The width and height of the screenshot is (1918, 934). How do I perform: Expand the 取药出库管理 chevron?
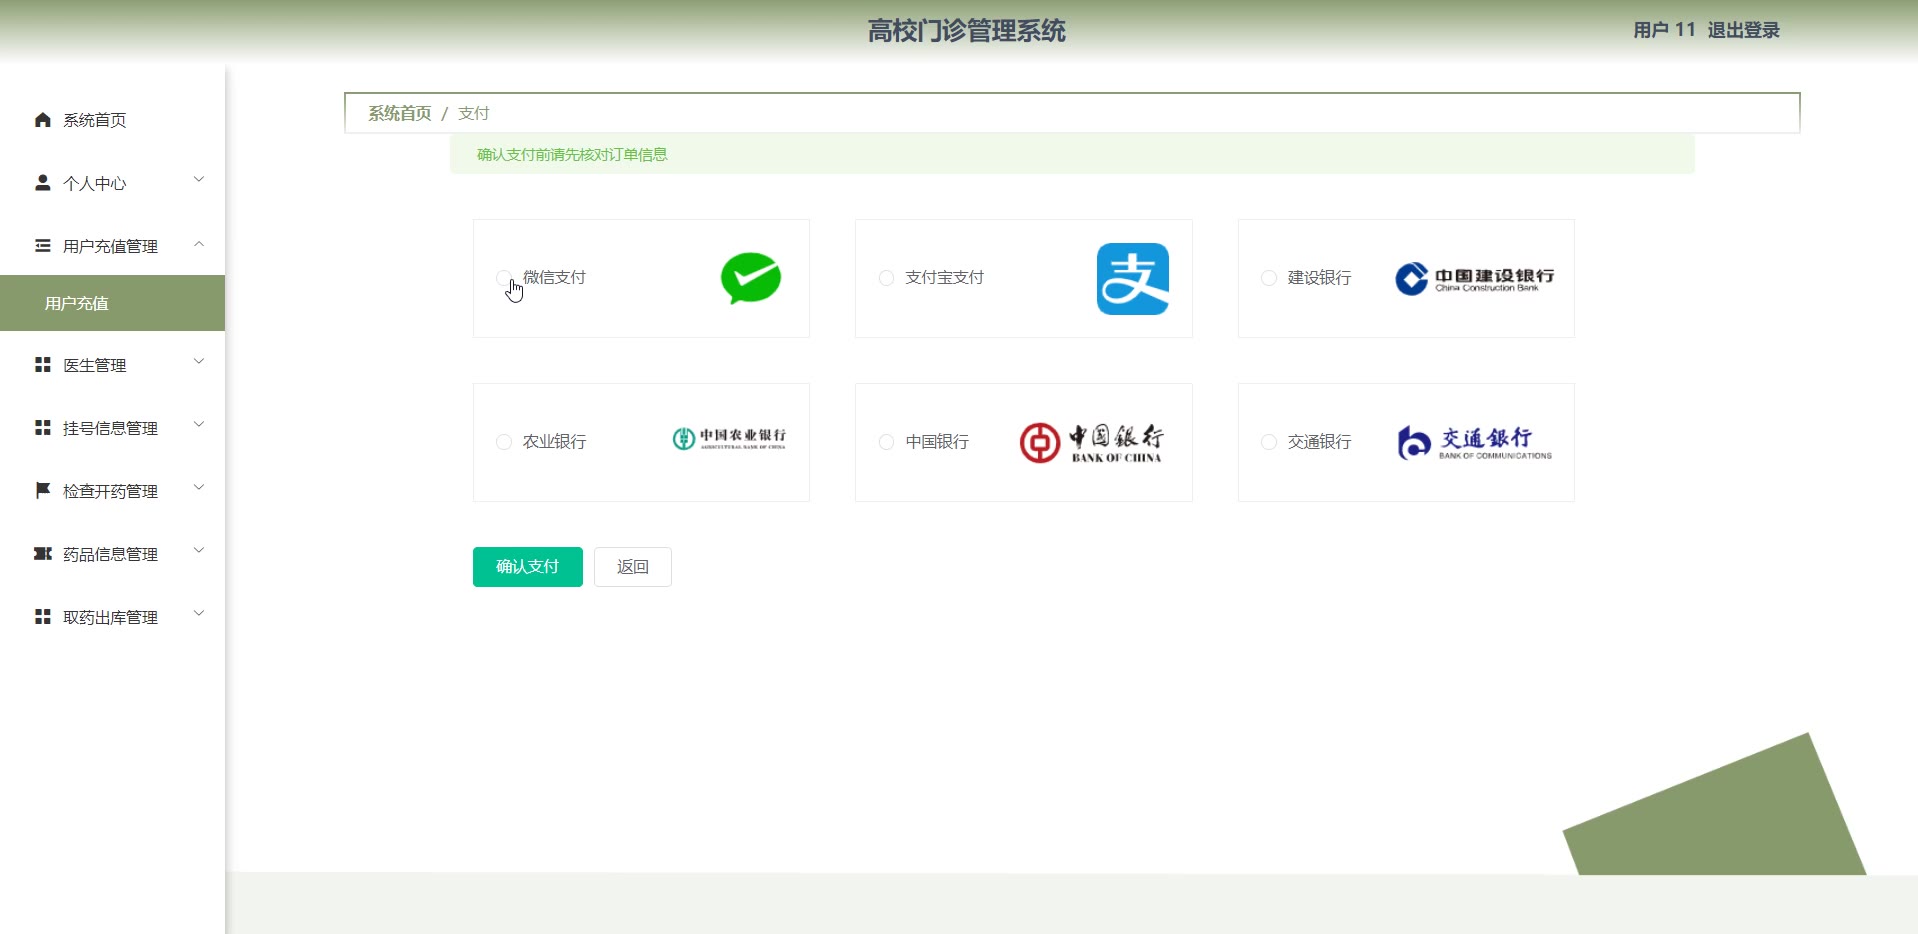pyautogui.click(x=199, y=614)
